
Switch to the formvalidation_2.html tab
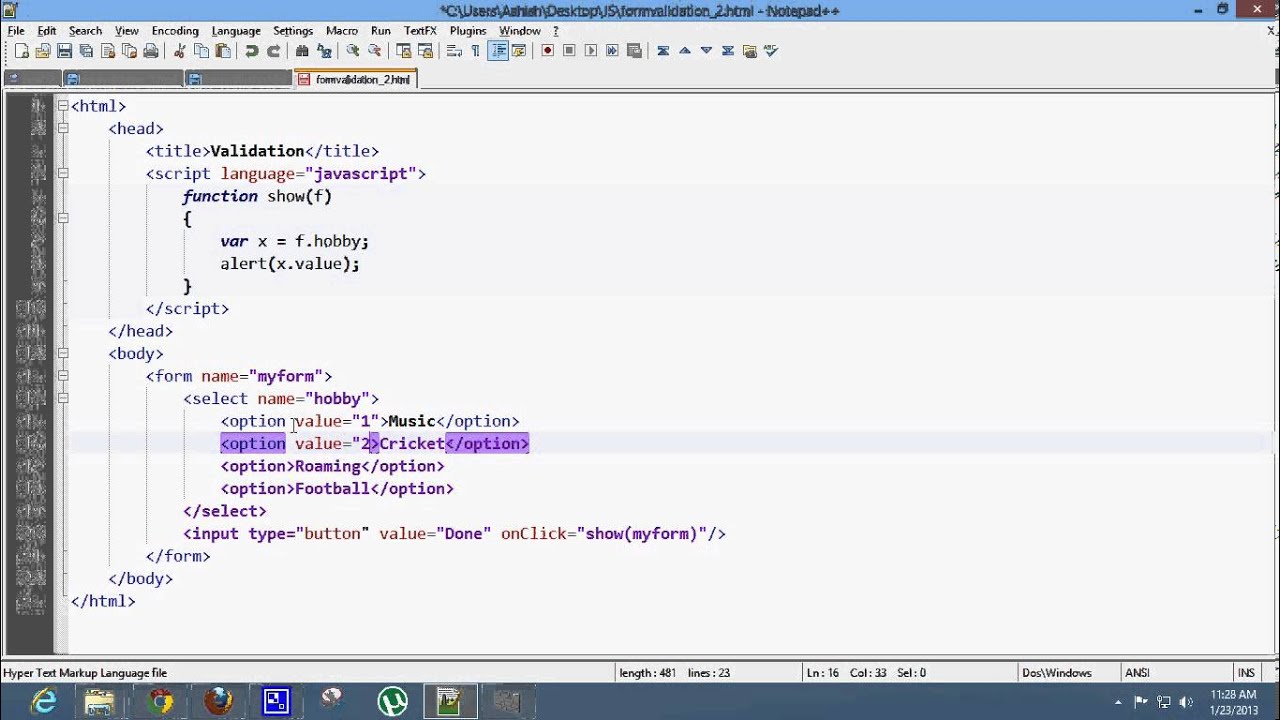[x=355, y=79]
